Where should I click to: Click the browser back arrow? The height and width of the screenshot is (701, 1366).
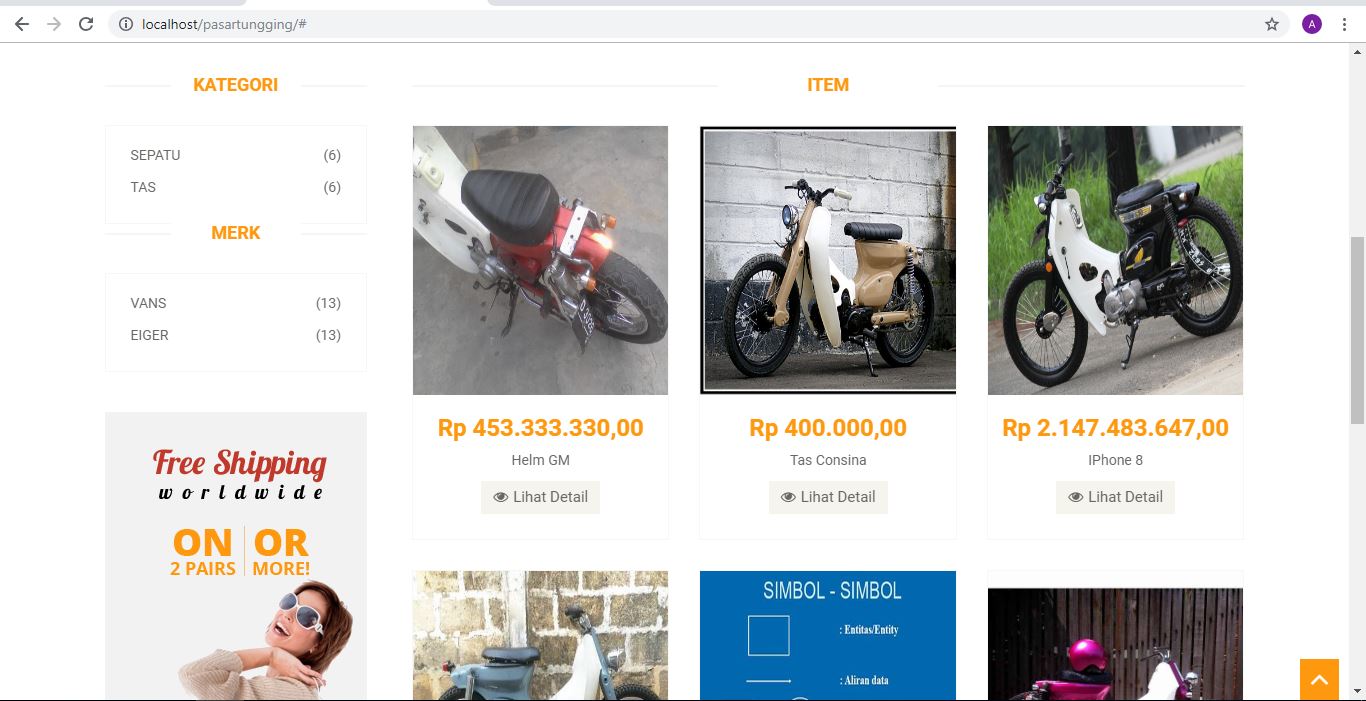point(22,24)
